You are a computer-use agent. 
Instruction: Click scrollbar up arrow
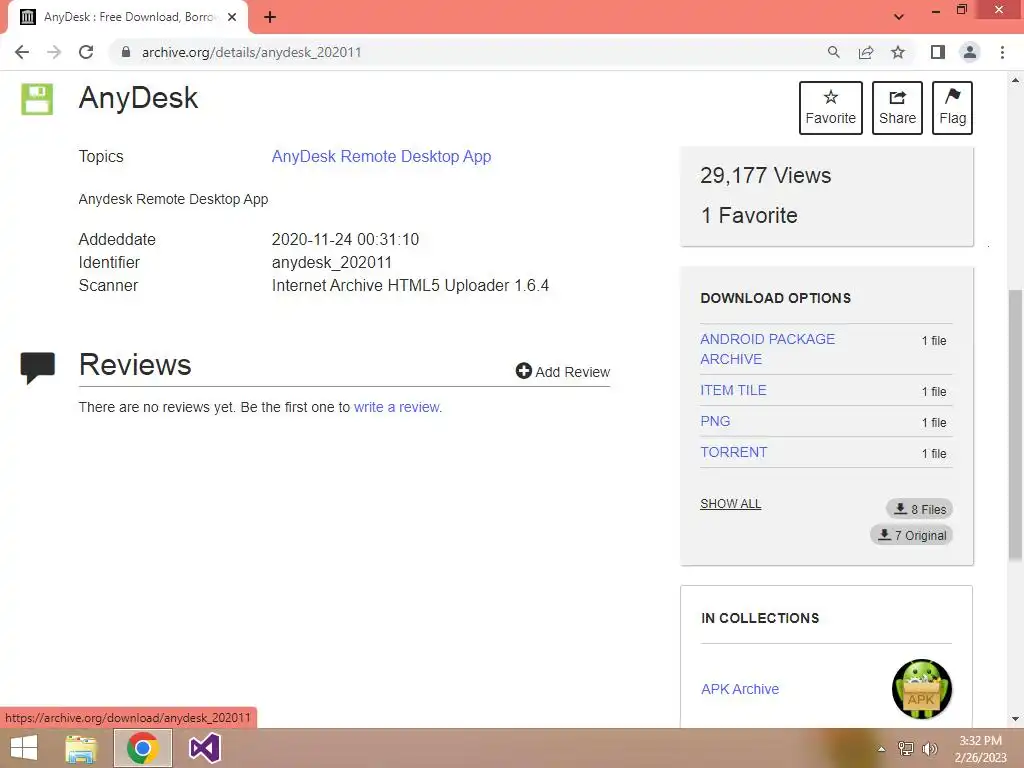1016,80
